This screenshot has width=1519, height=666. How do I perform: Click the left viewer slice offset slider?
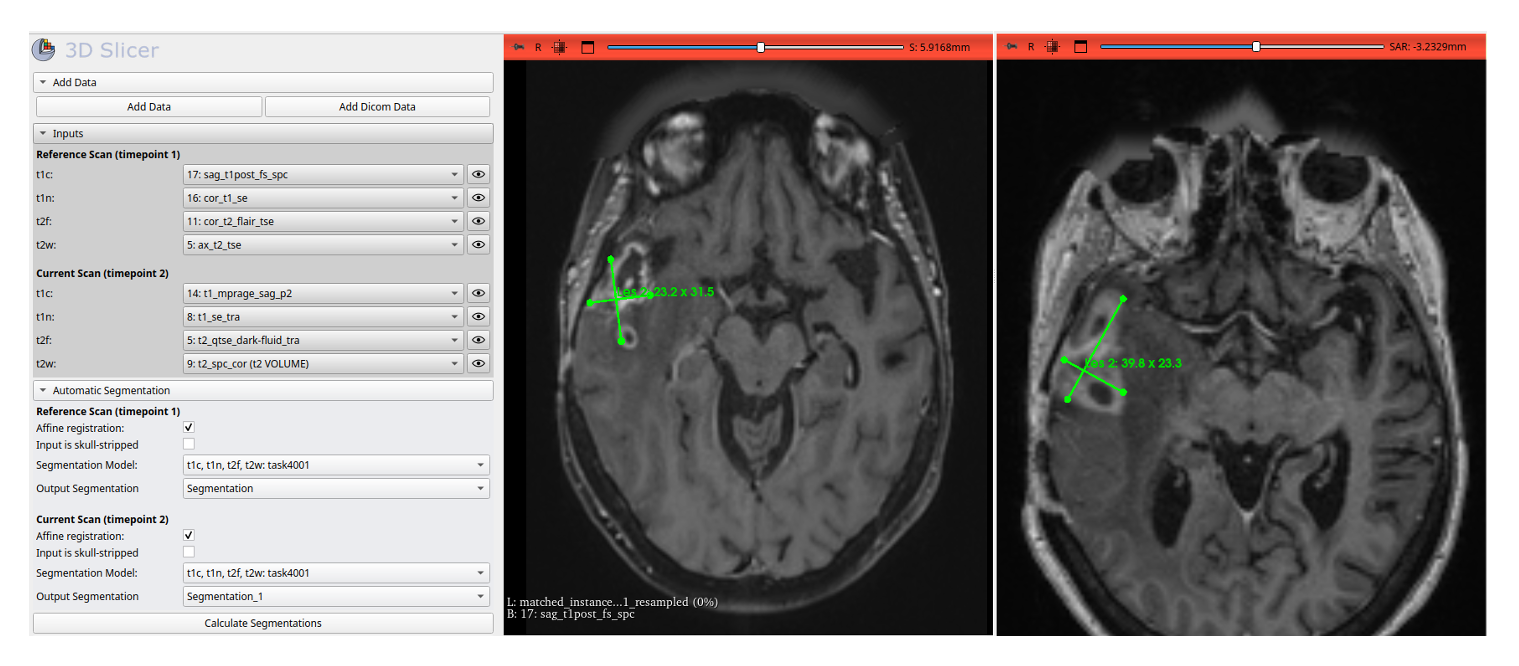(761, 47)
